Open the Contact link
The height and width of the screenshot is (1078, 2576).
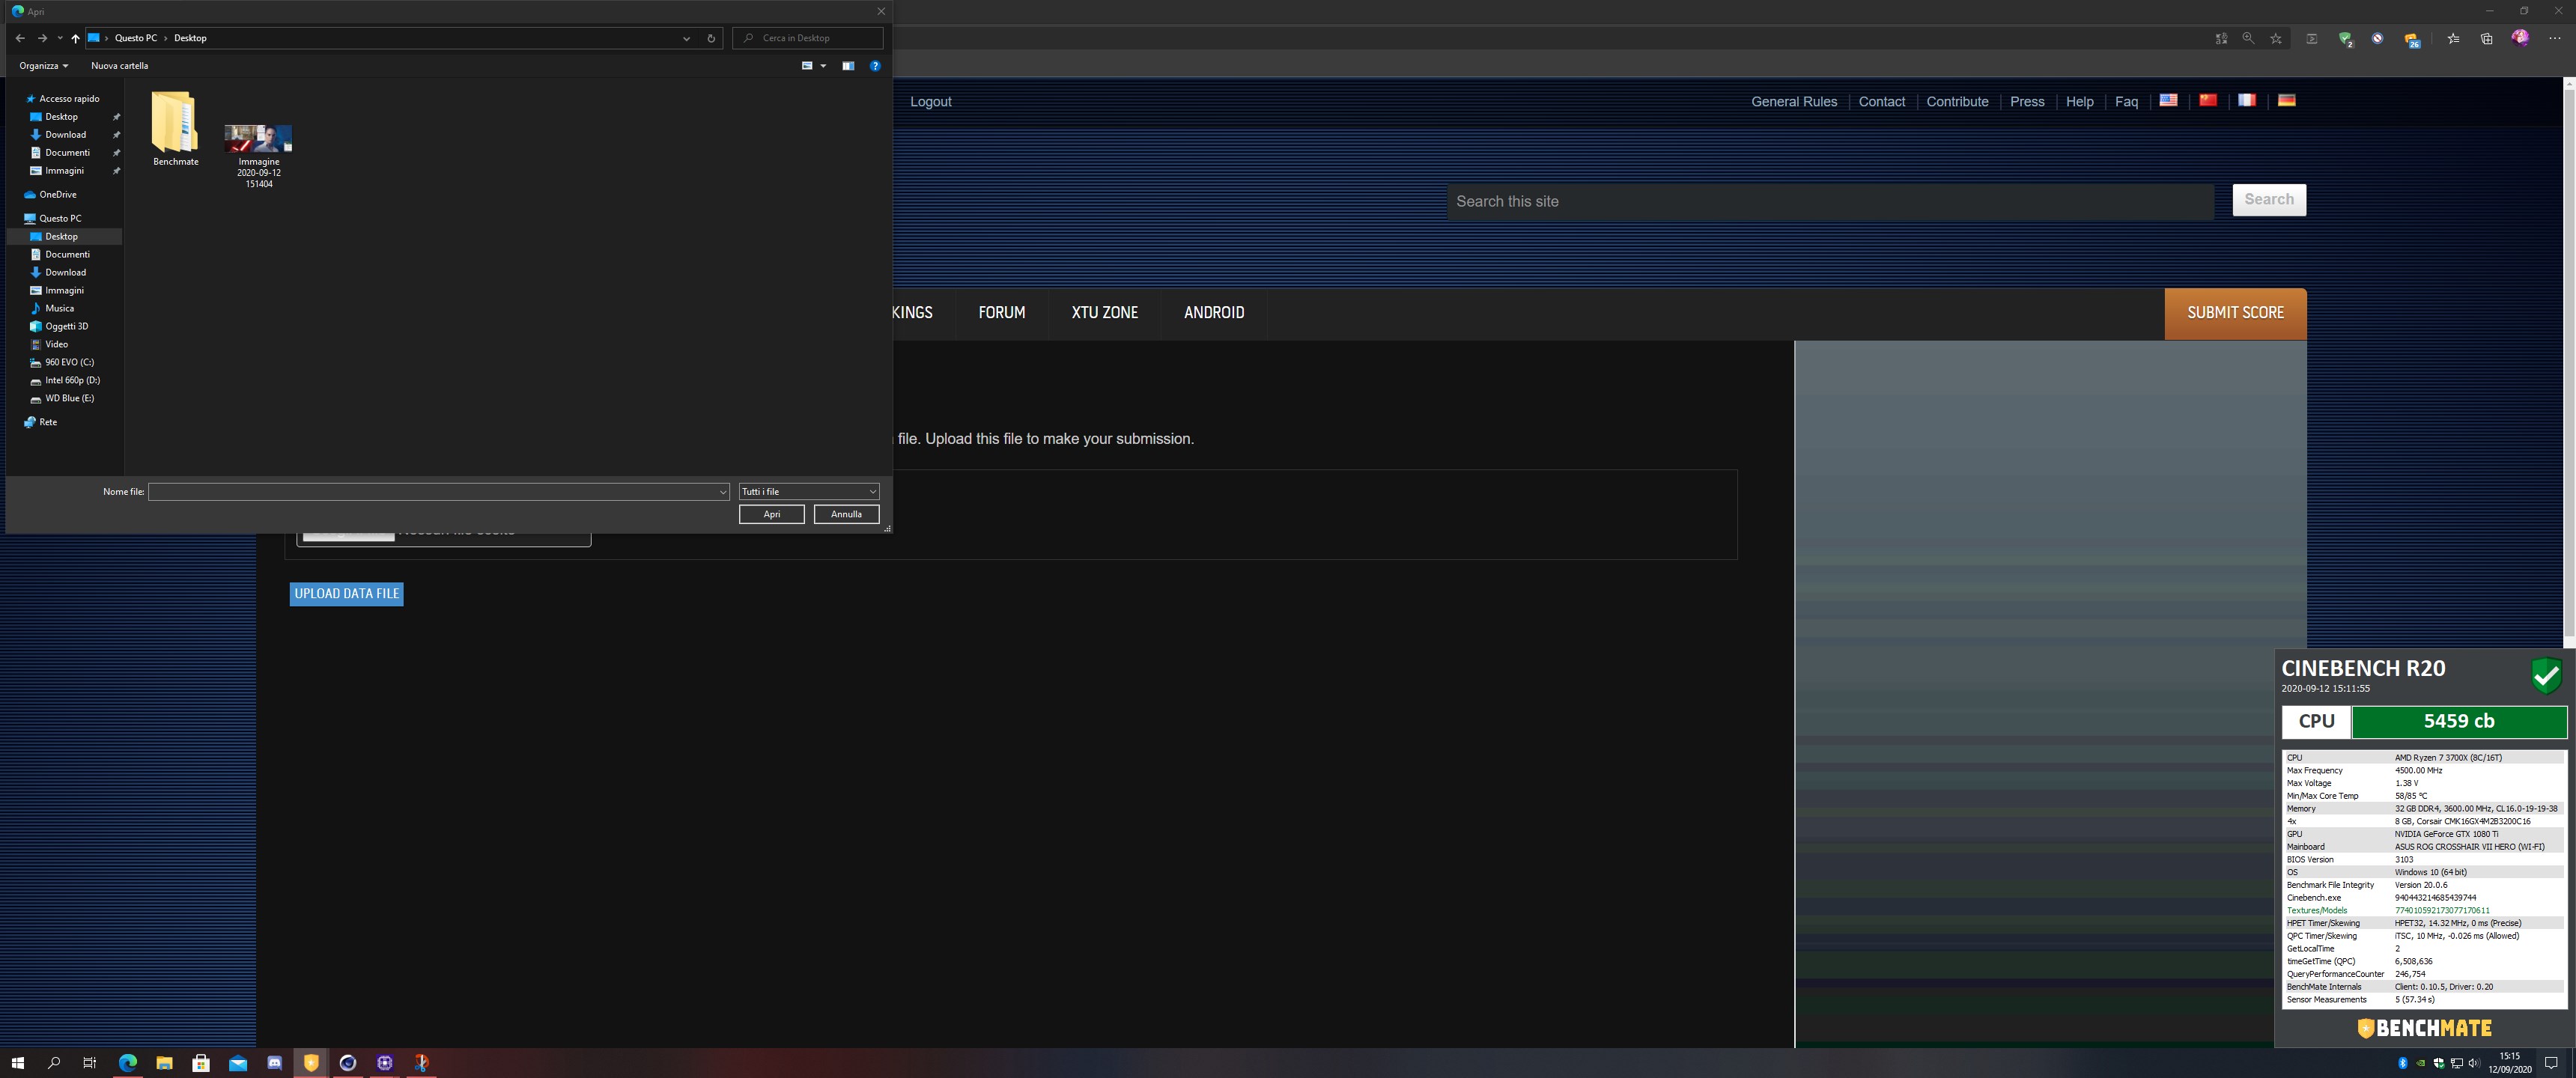click(1881, 102)
